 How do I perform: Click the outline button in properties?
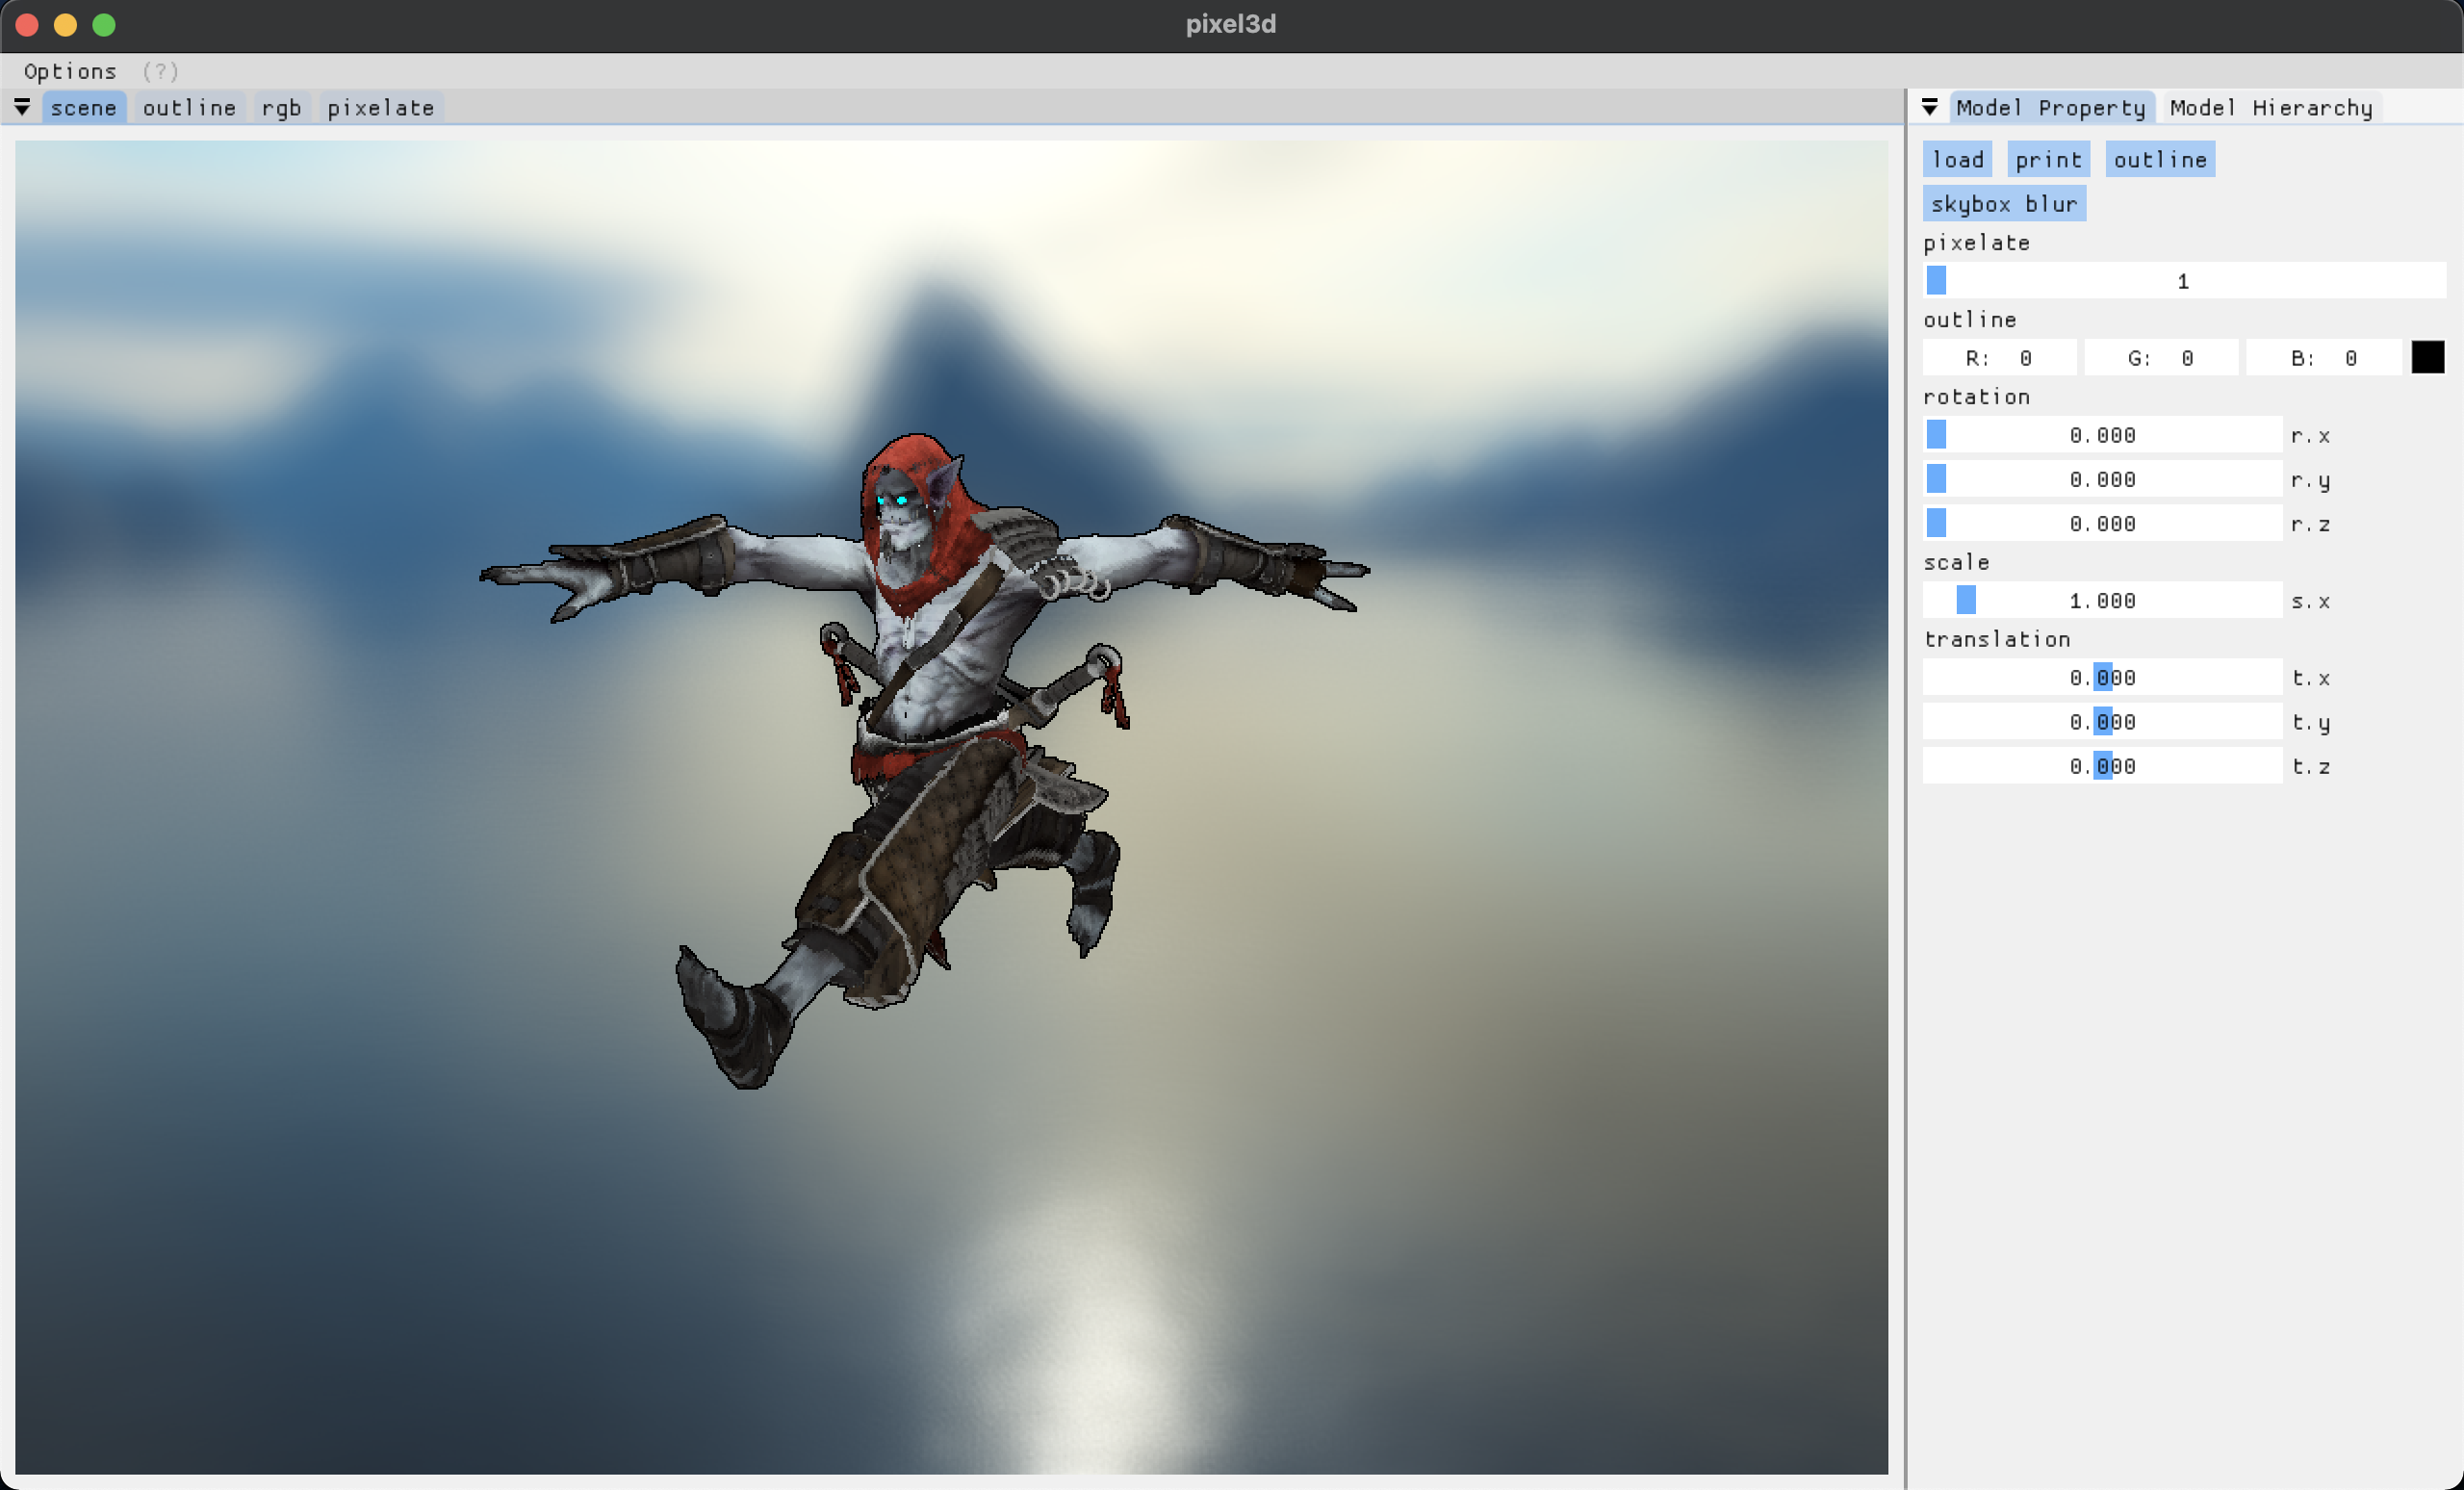tap(2160, 159)
